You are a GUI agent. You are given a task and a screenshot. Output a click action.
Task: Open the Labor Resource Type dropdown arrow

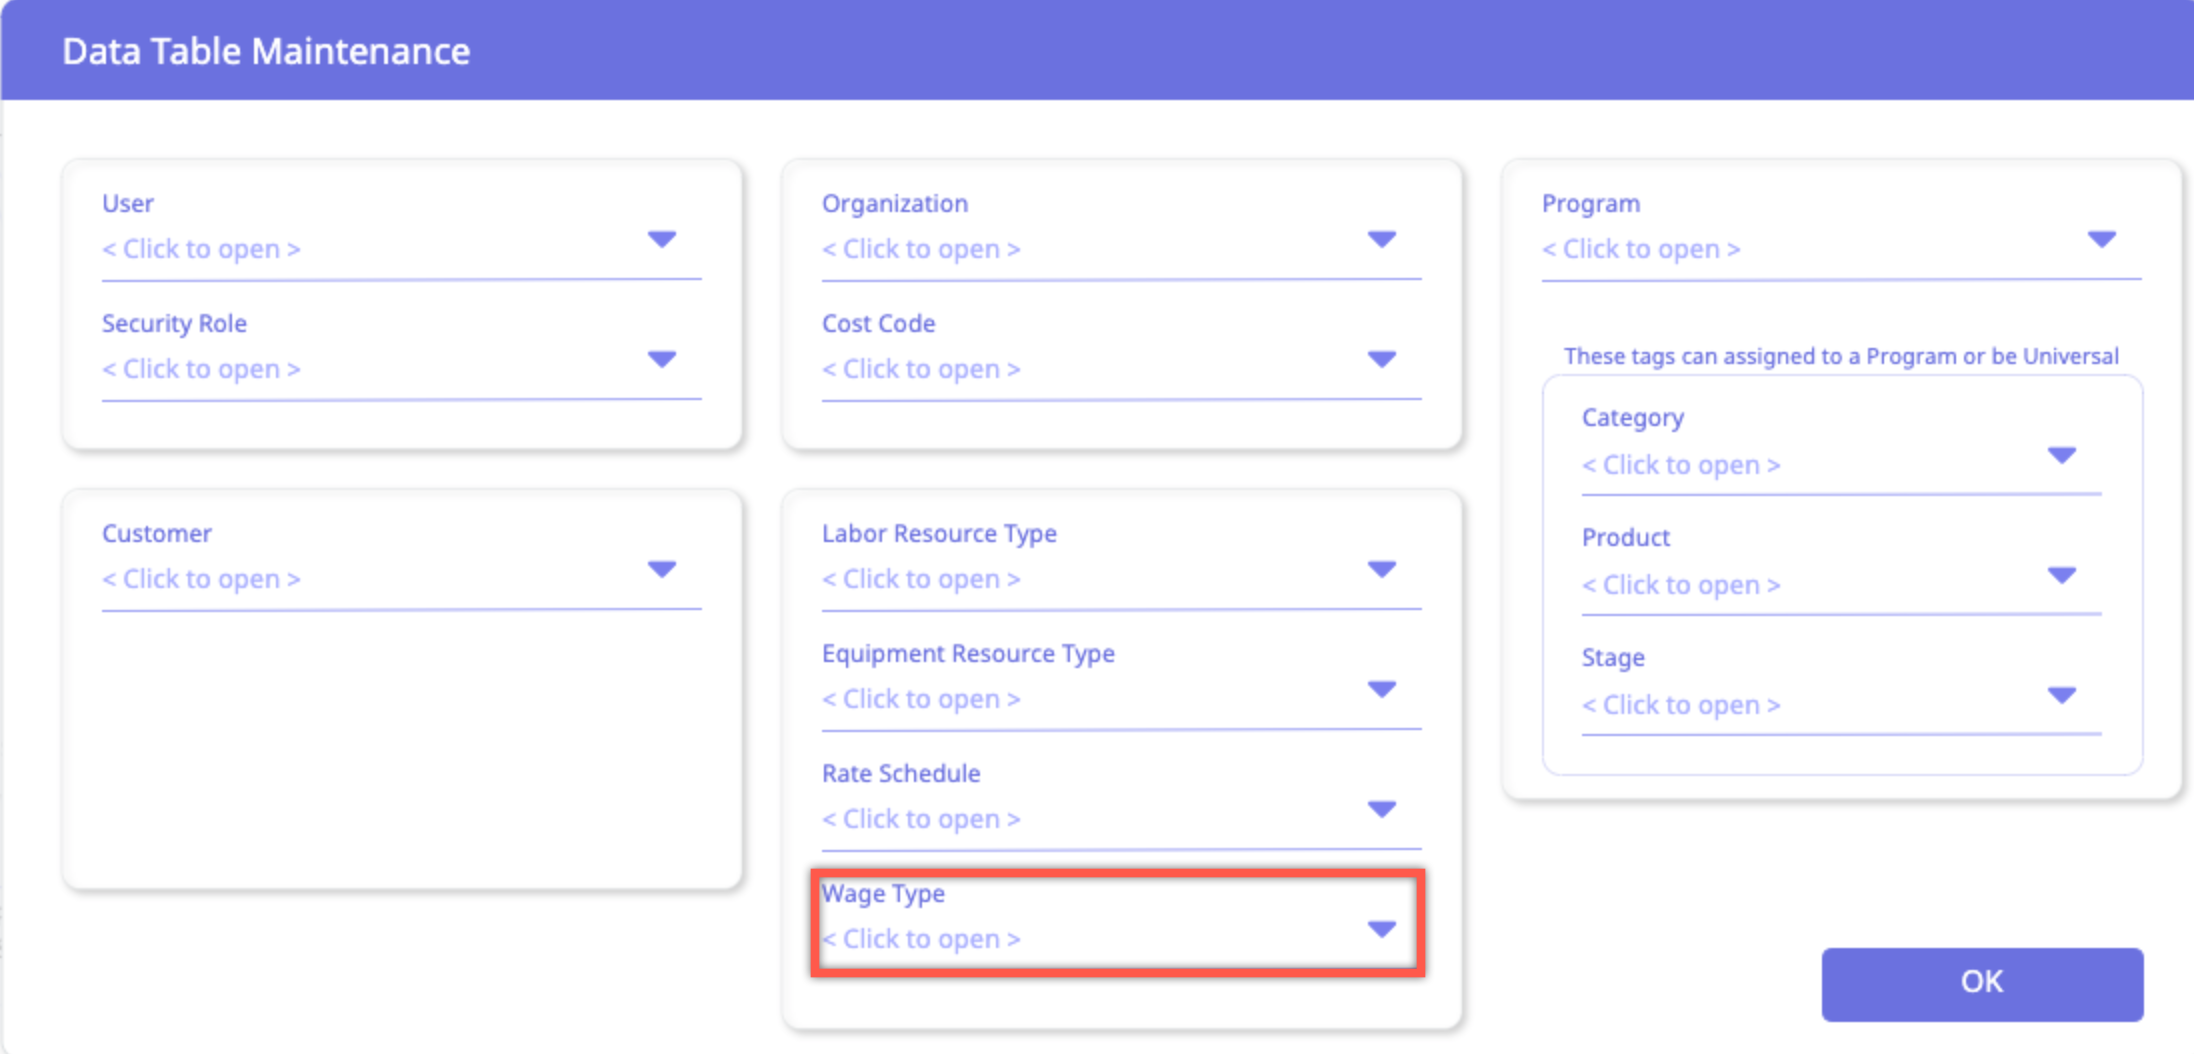[x=1381, y=570]
